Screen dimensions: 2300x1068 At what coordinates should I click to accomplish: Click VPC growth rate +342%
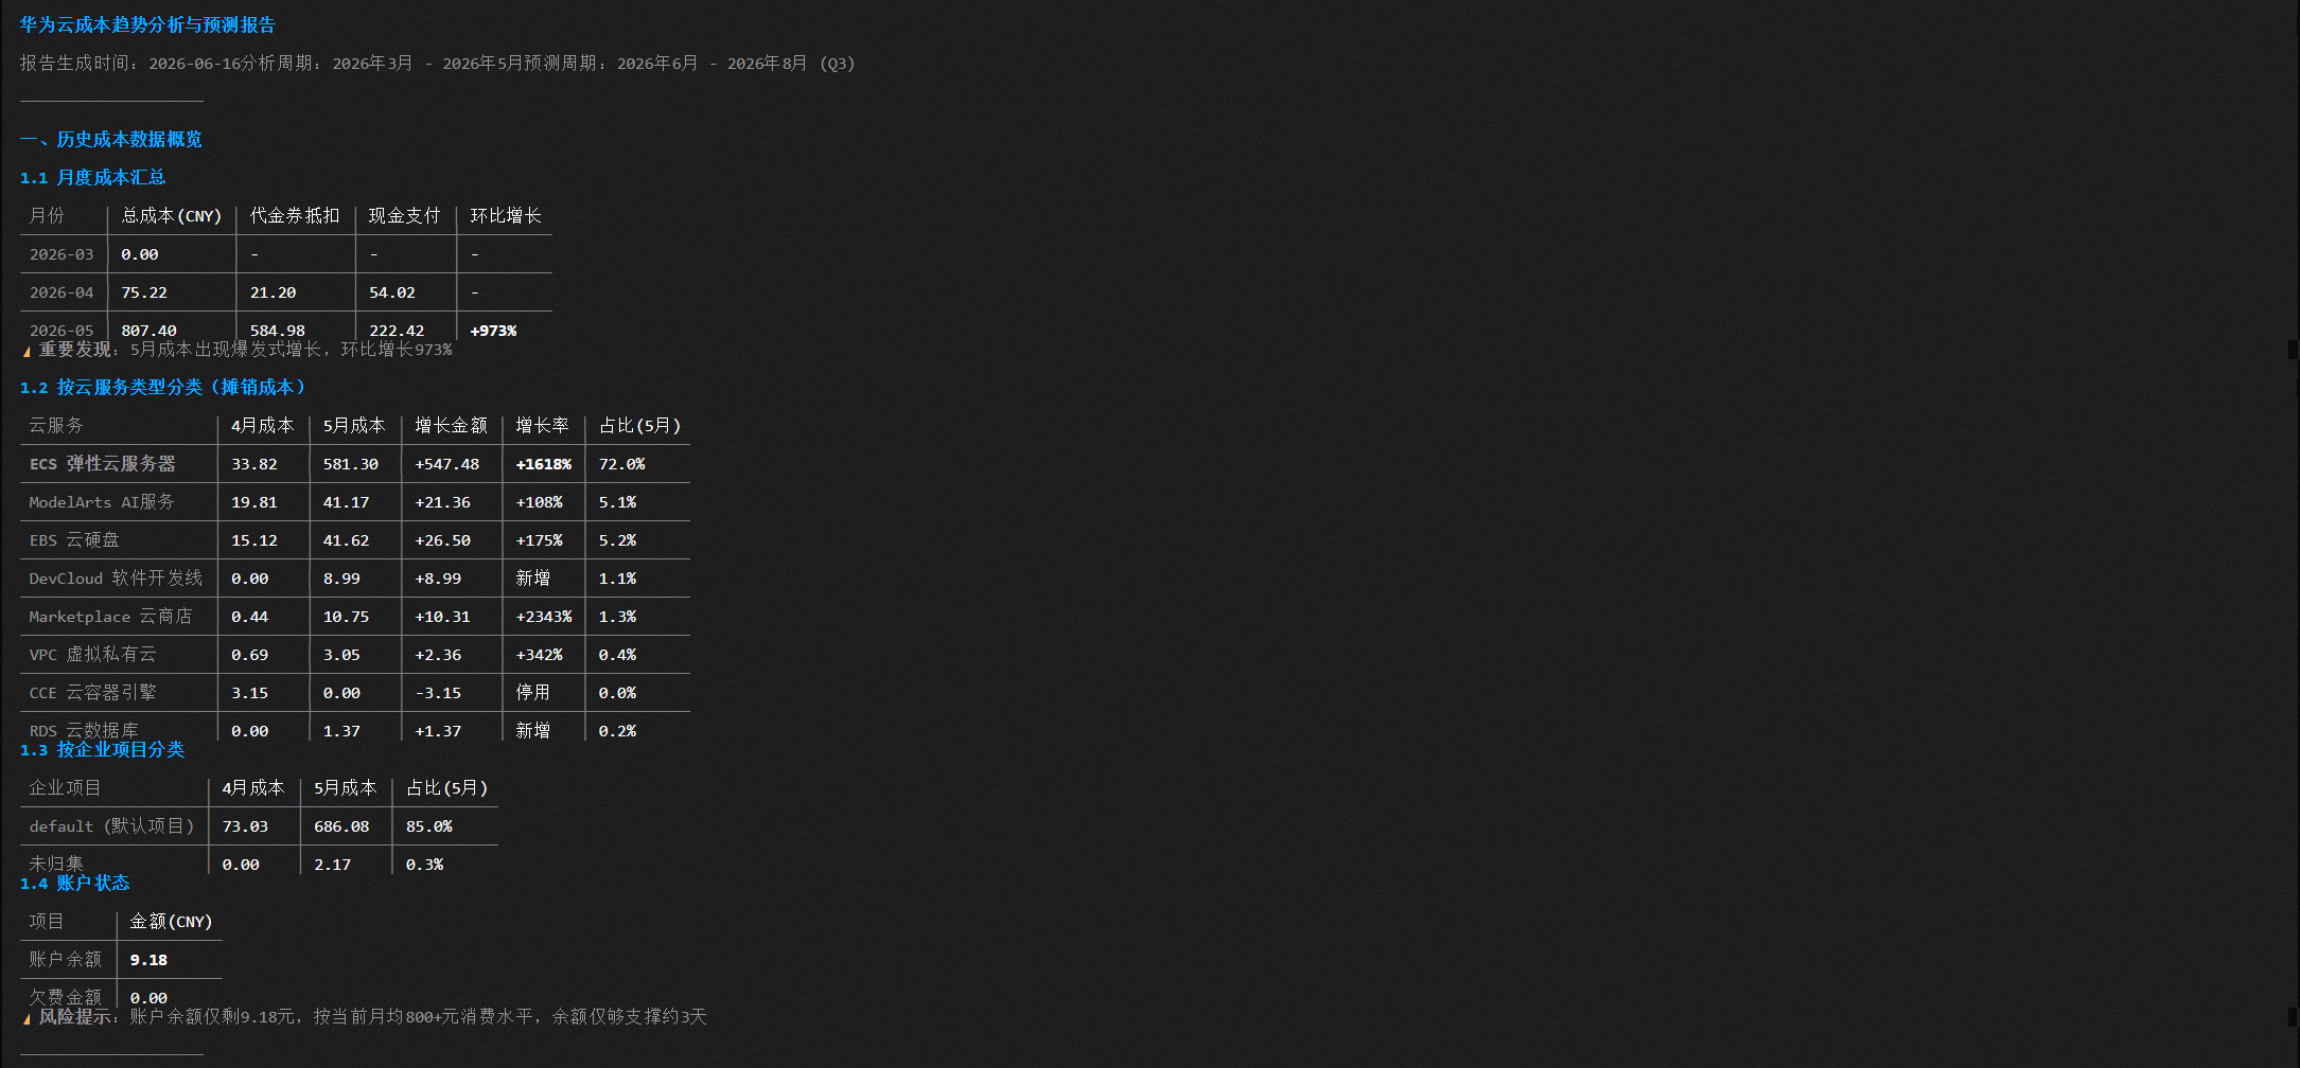(540, 654)
